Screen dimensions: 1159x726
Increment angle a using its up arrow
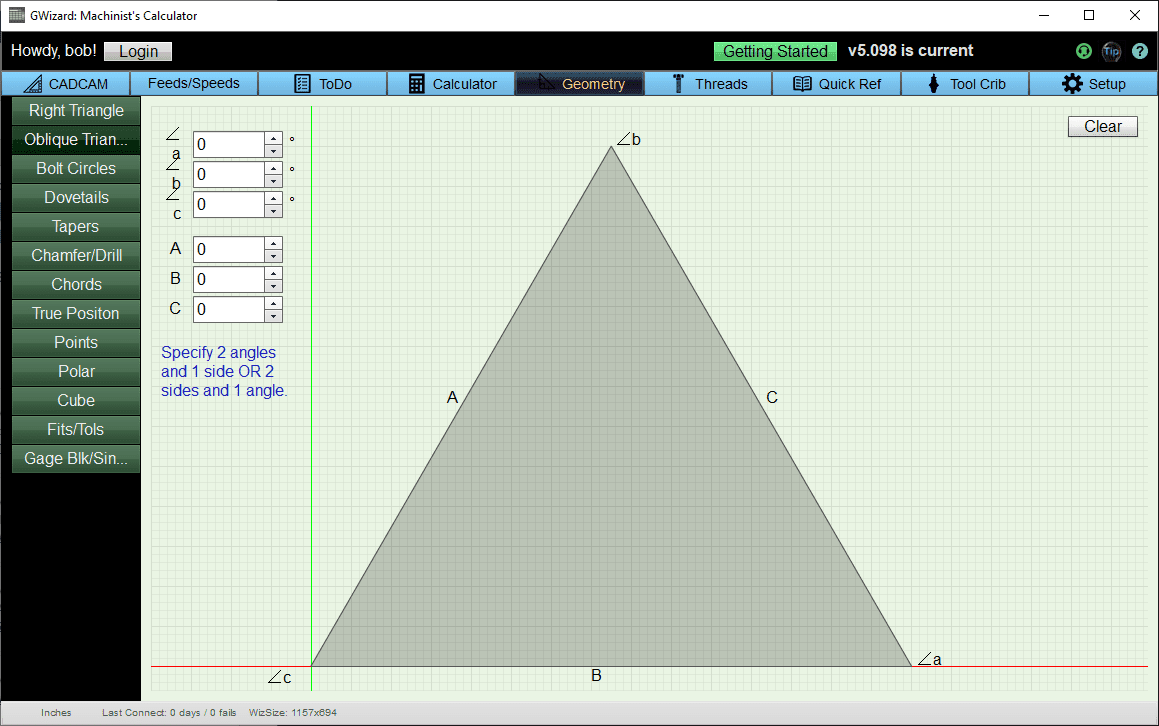pyautogui.click(x=273, y=138)
